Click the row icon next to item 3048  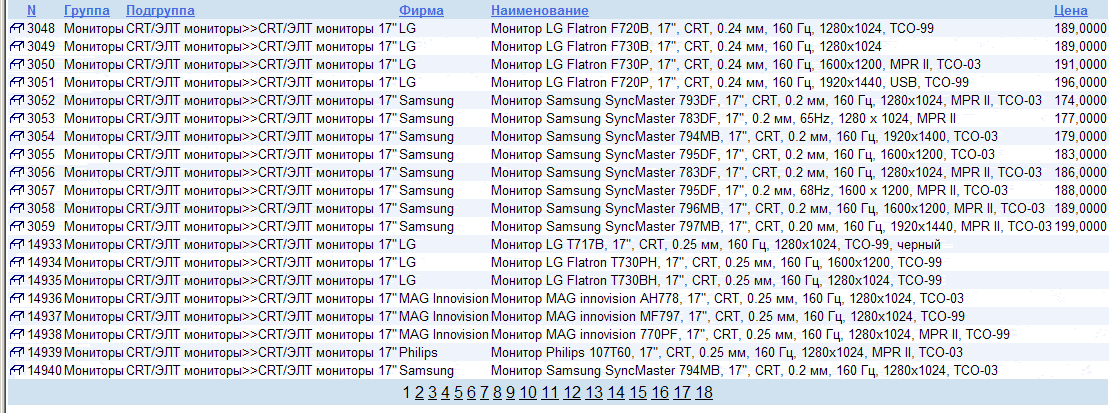(17, 28)
